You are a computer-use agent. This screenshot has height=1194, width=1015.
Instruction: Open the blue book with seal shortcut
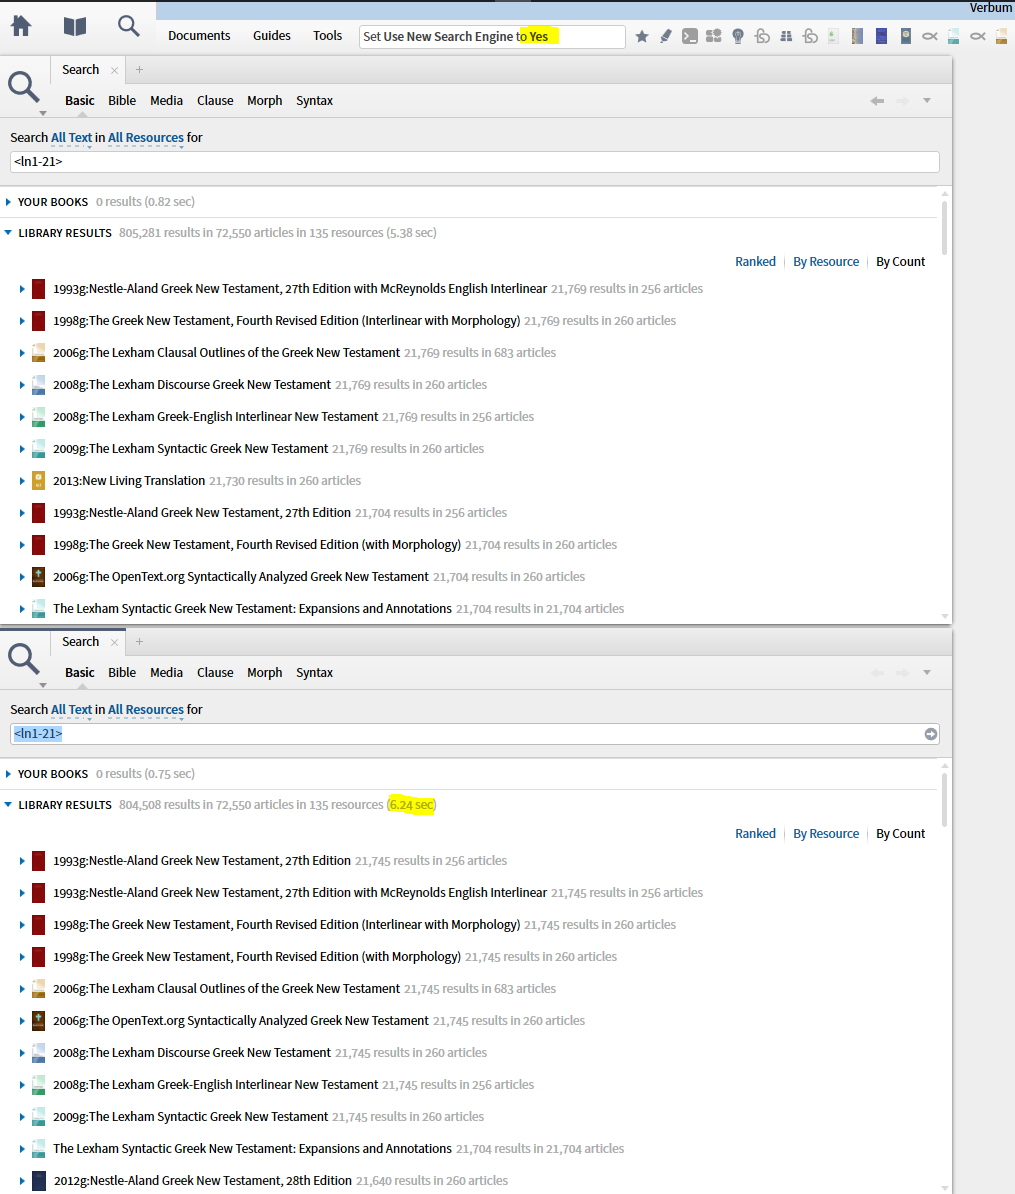point(906,36)
